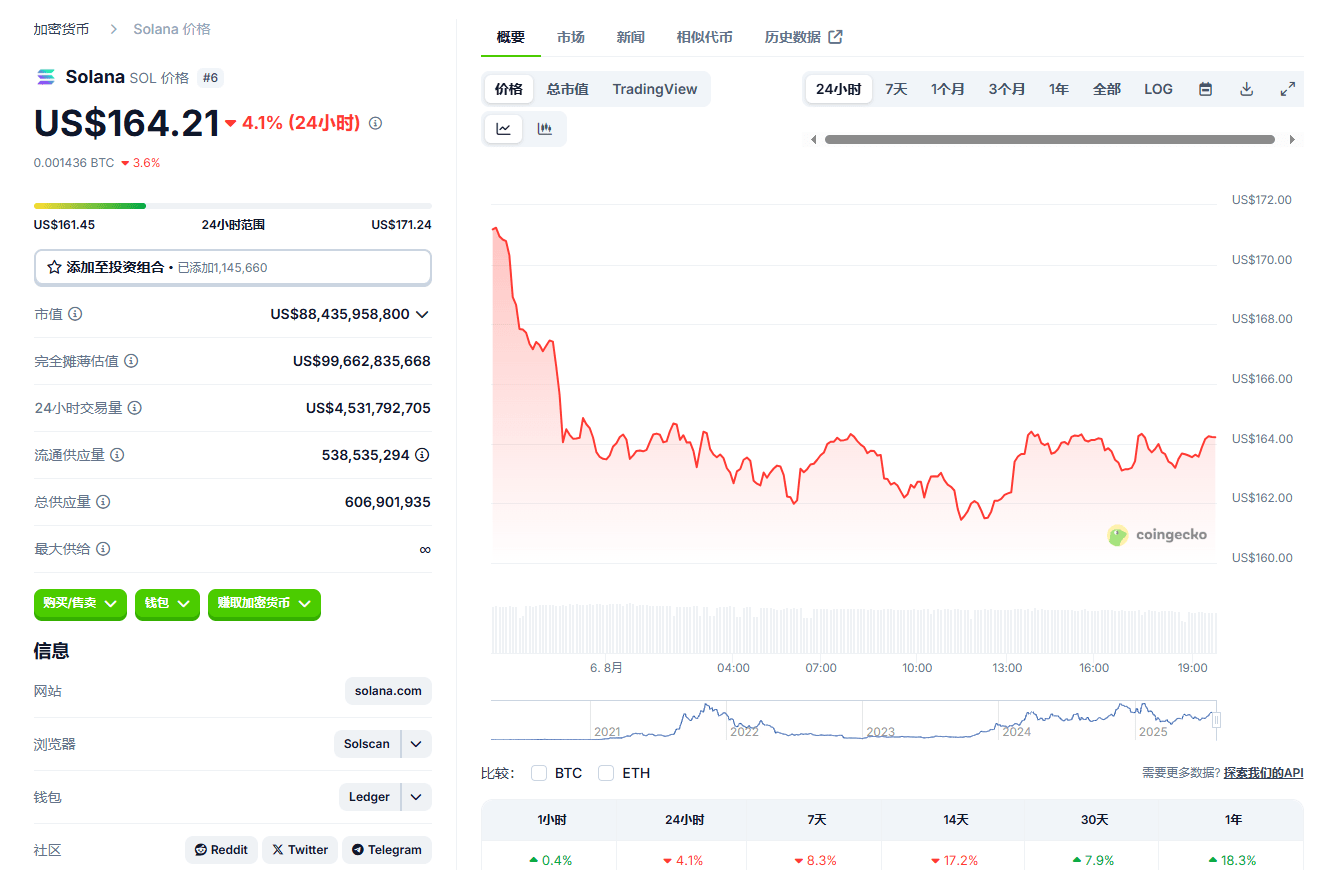This screenshot has width=1323, height=870.
Task: Click left arrow of chart scrollbar
Action: [813, 140]
